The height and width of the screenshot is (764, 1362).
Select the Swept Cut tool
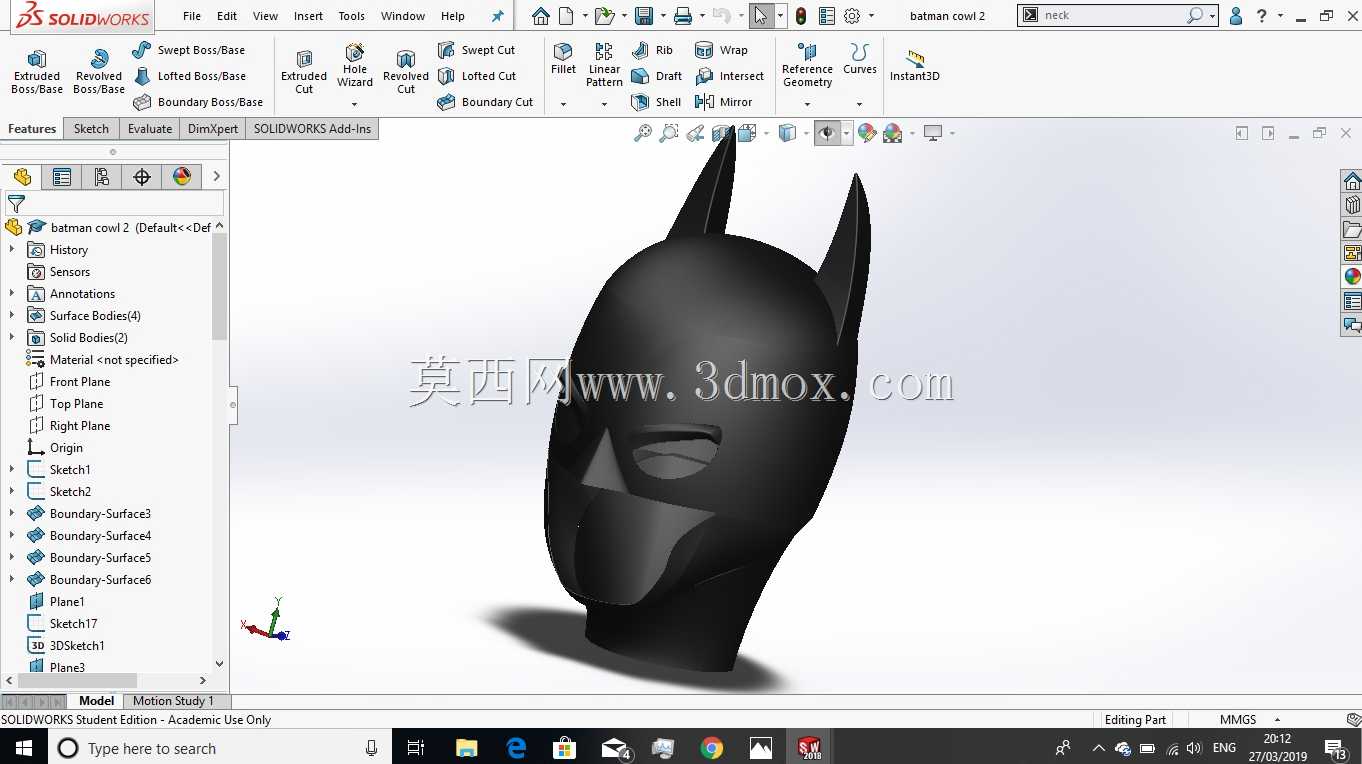tap(476, 50)
